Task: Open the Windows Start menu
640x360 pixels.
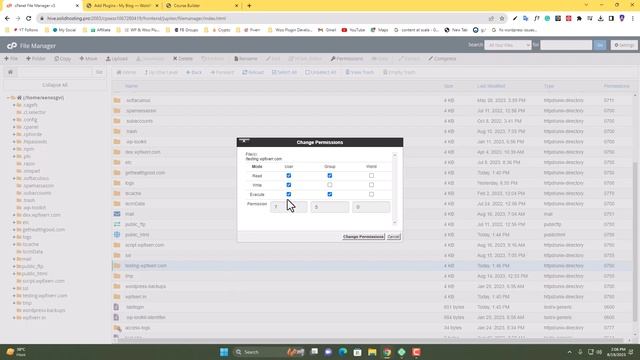Action: click(x=224, y=352)
